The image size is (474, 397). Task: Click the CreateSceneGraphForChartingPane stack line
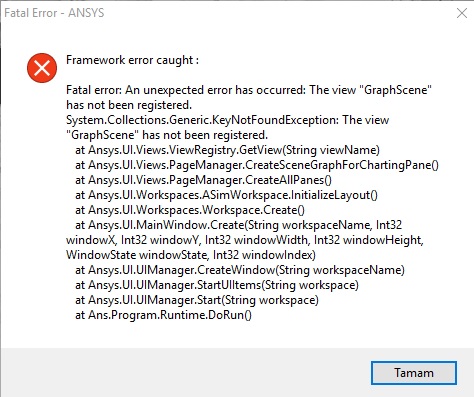257,165
